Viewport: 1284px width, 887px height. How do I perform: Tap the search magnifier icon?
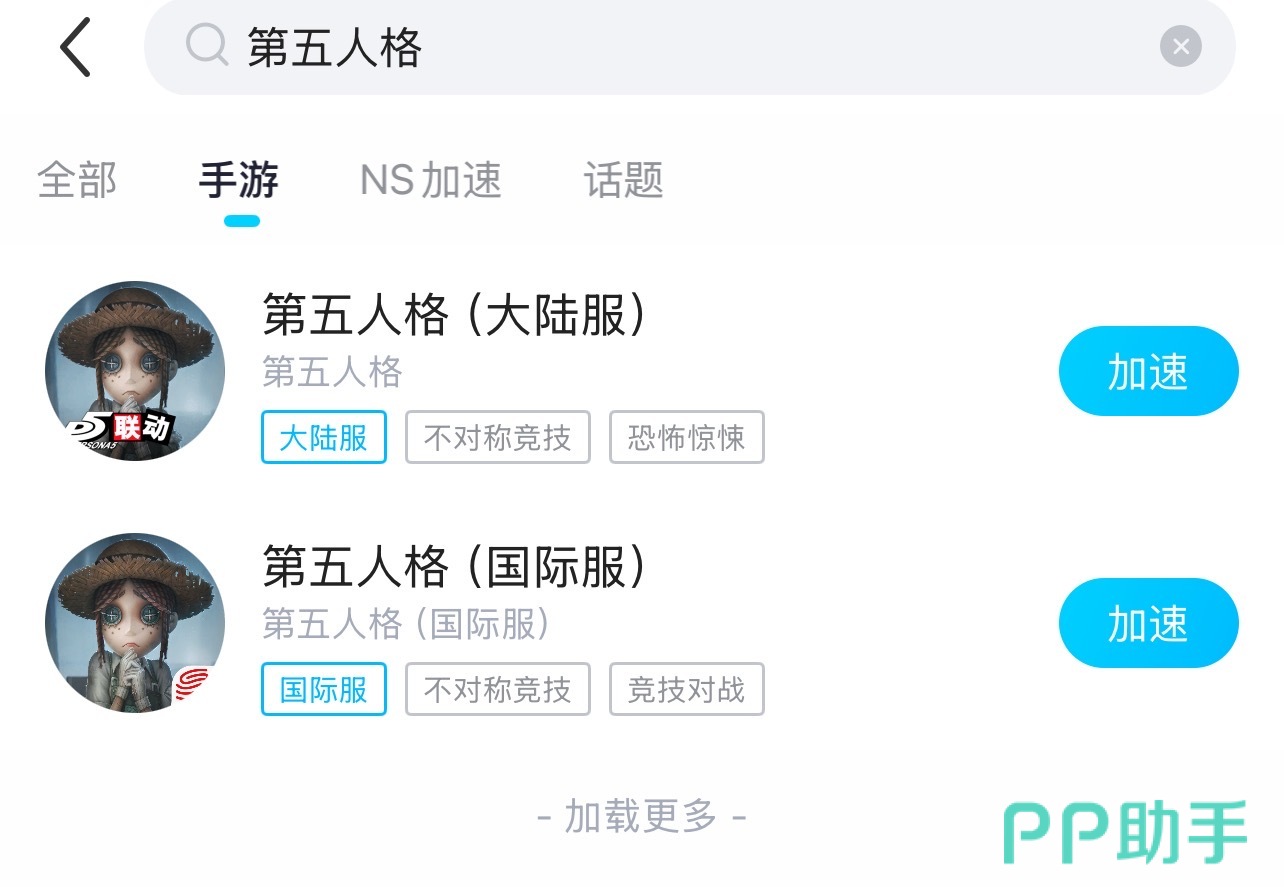pos(207,46)
